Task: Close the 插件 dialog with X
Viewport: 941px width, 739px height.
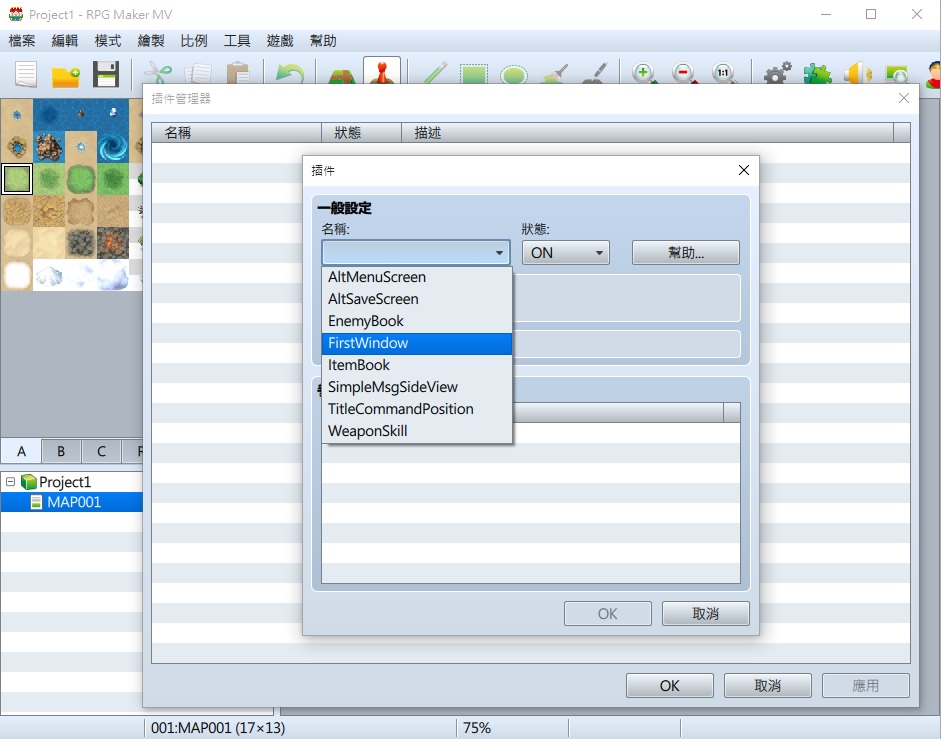Action: click(744, 170)
